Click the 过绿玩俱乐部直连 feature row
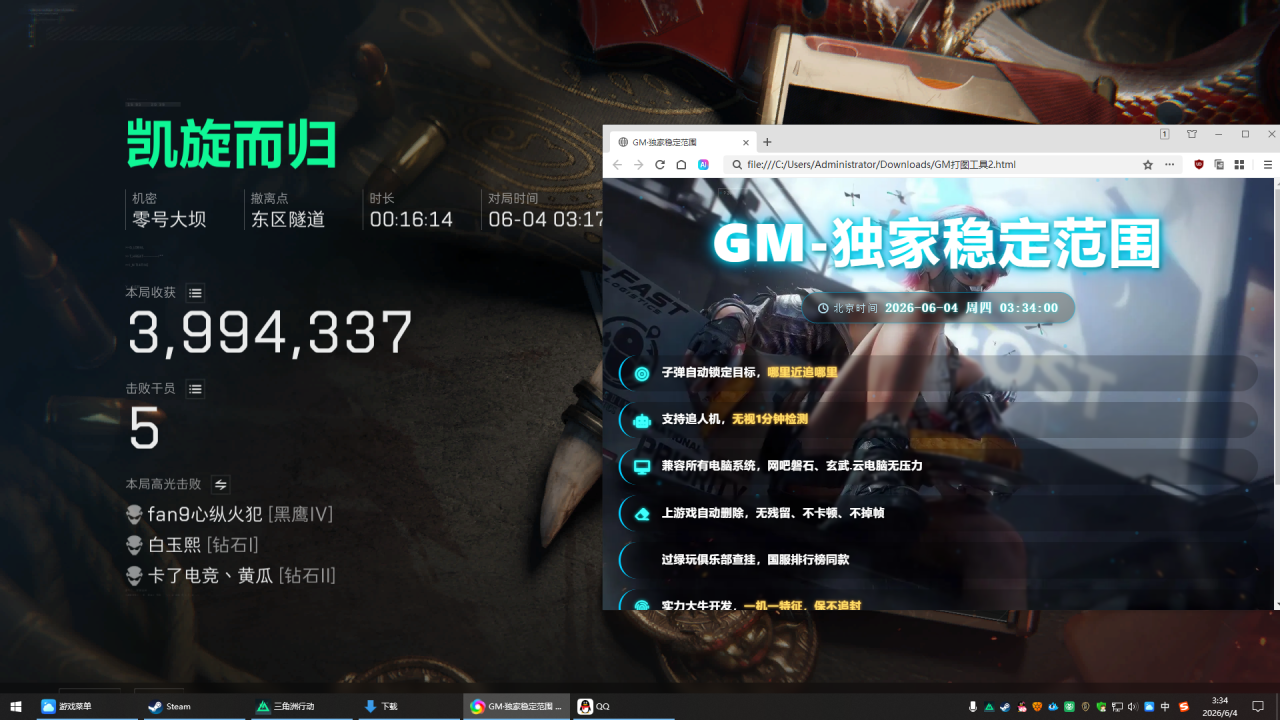This screenshot has height=720, width=1280. [938, 560]
